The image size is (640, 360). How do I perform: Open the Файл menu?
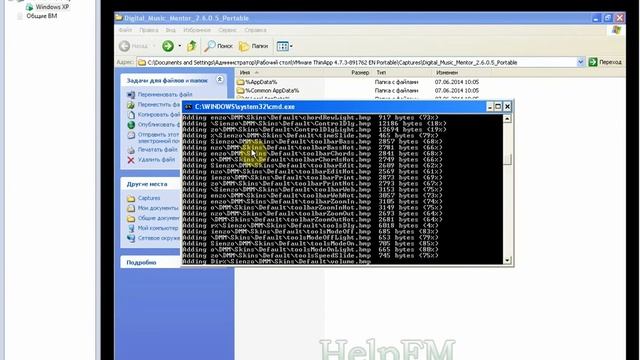point(125,30)
